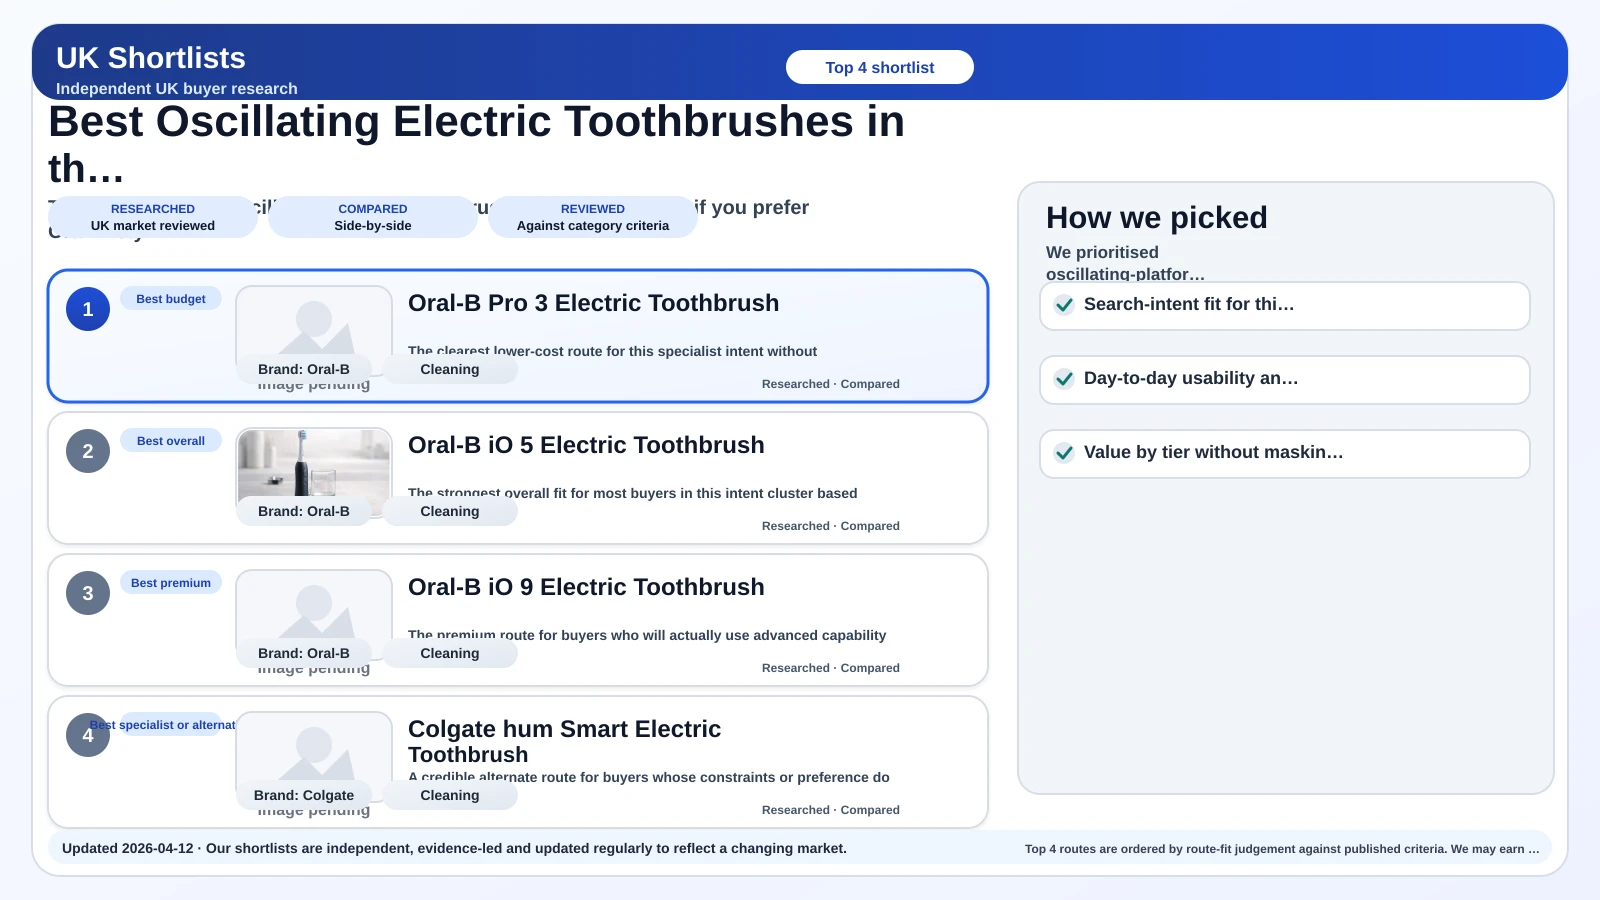Click the Top 4 shortlist button
The width and height of the screenshot is (1600, 900).
point(880,67)
